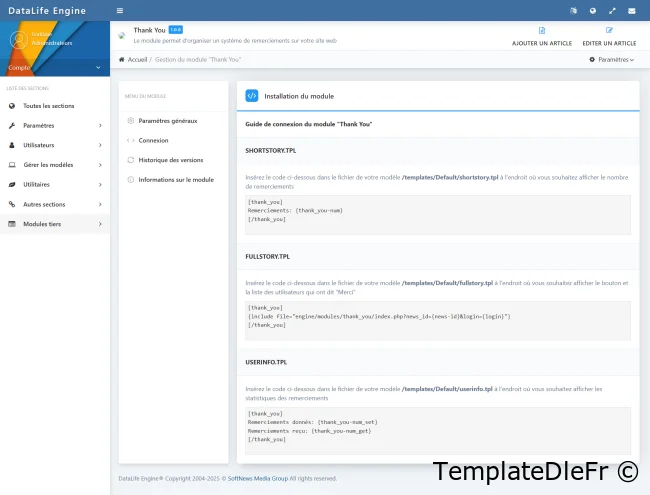This screenshot has height=495, width=650.
Task: Toggle the hamburger sidebar menu
Action: click(120, 11)
